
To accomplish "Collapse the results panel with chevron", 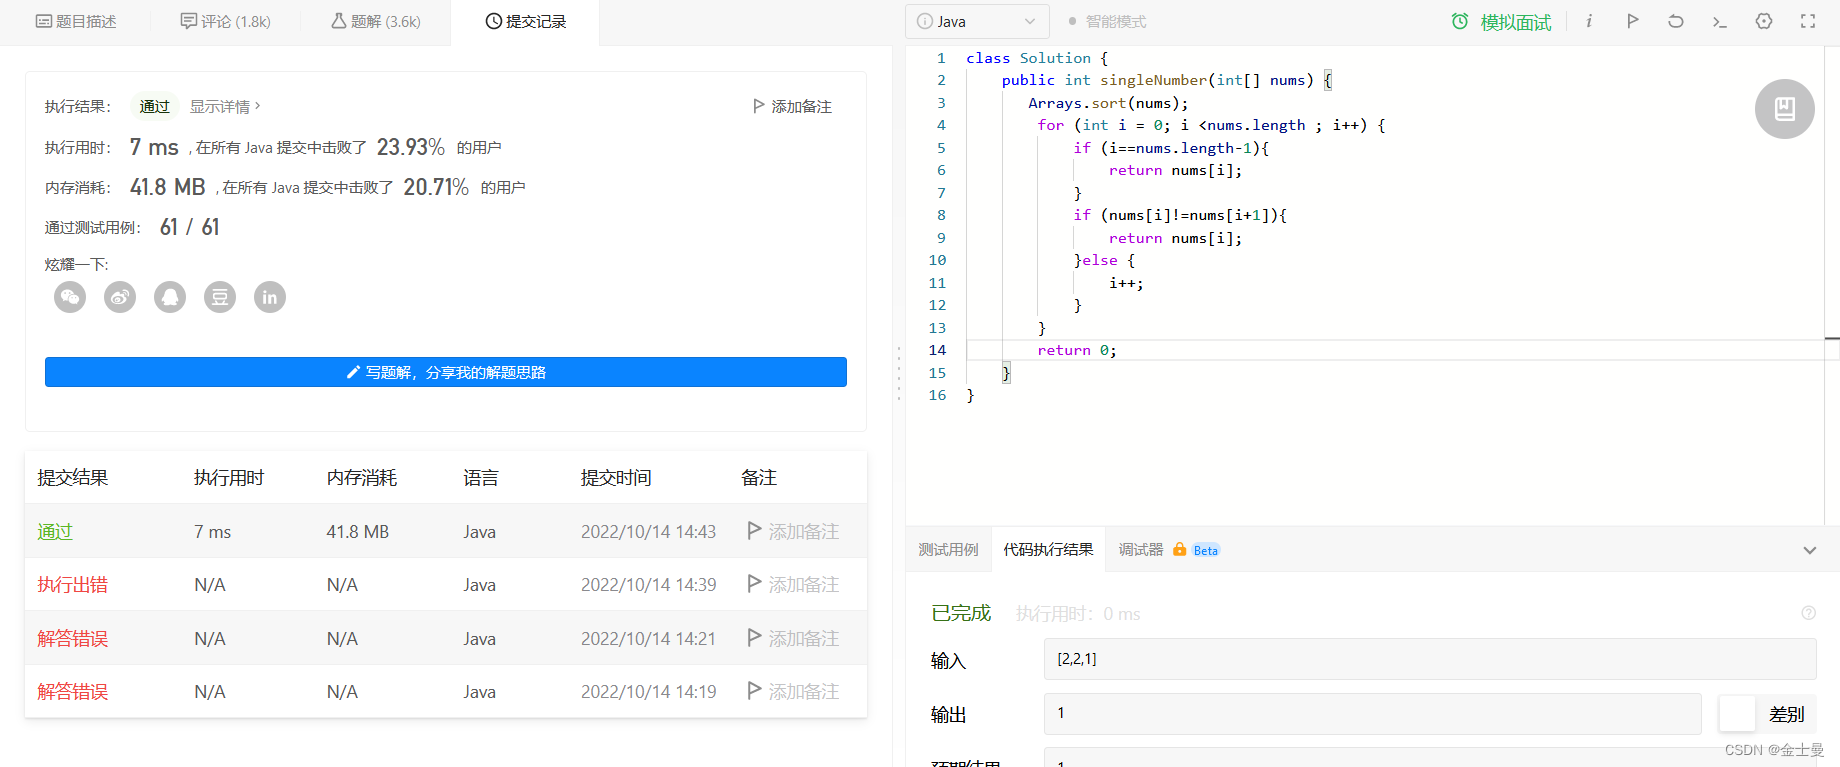I will 1810,550.
